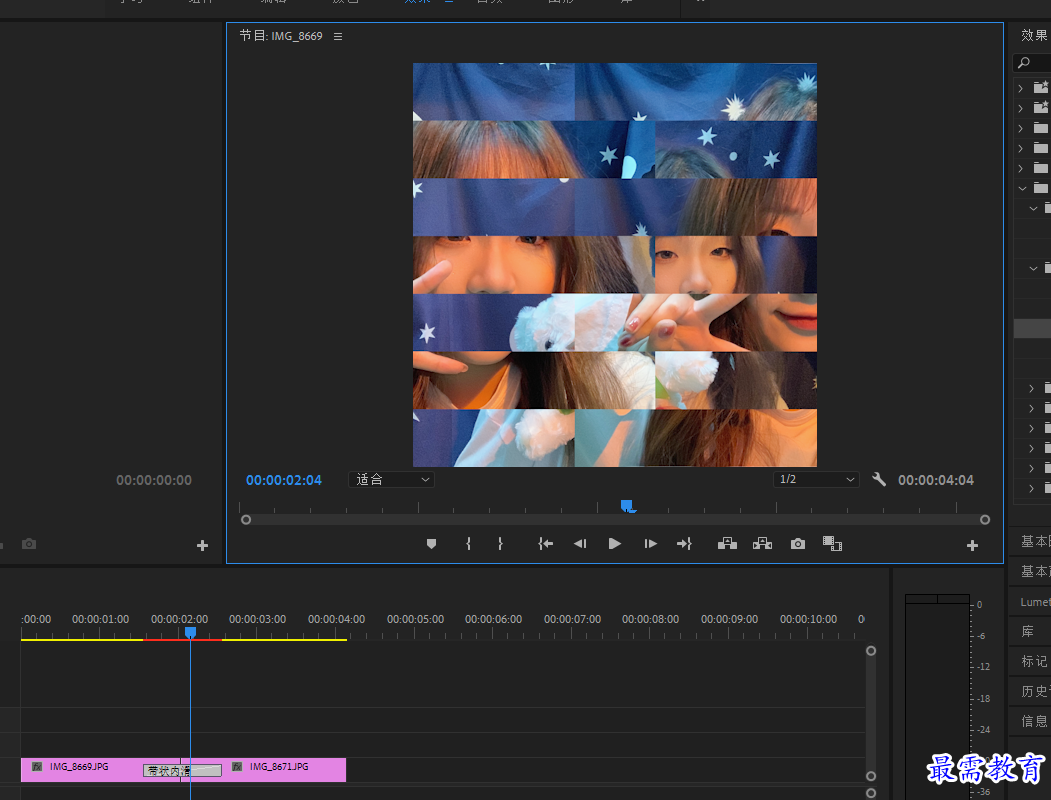Viewport: 1051px width, 800px height.
Task: Click fx badge on IMG_8669.JPG clip
Action: point(37,766)
